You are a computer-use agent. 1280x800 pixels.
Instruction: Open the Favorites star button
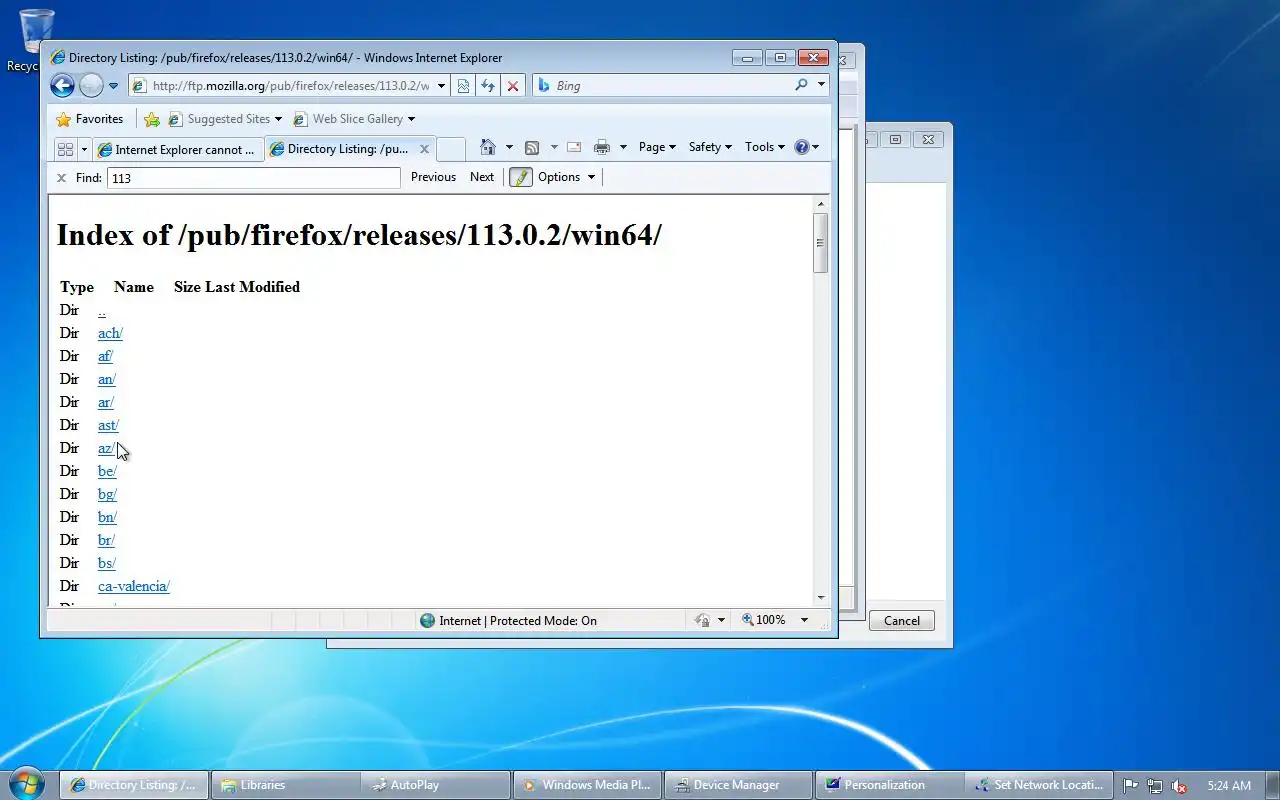[x=90, y=119]
